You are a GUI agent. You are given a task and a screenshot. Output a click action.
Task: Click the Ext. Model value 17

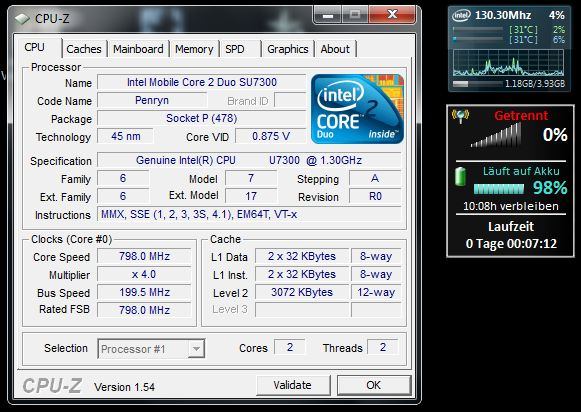(251, 196)
